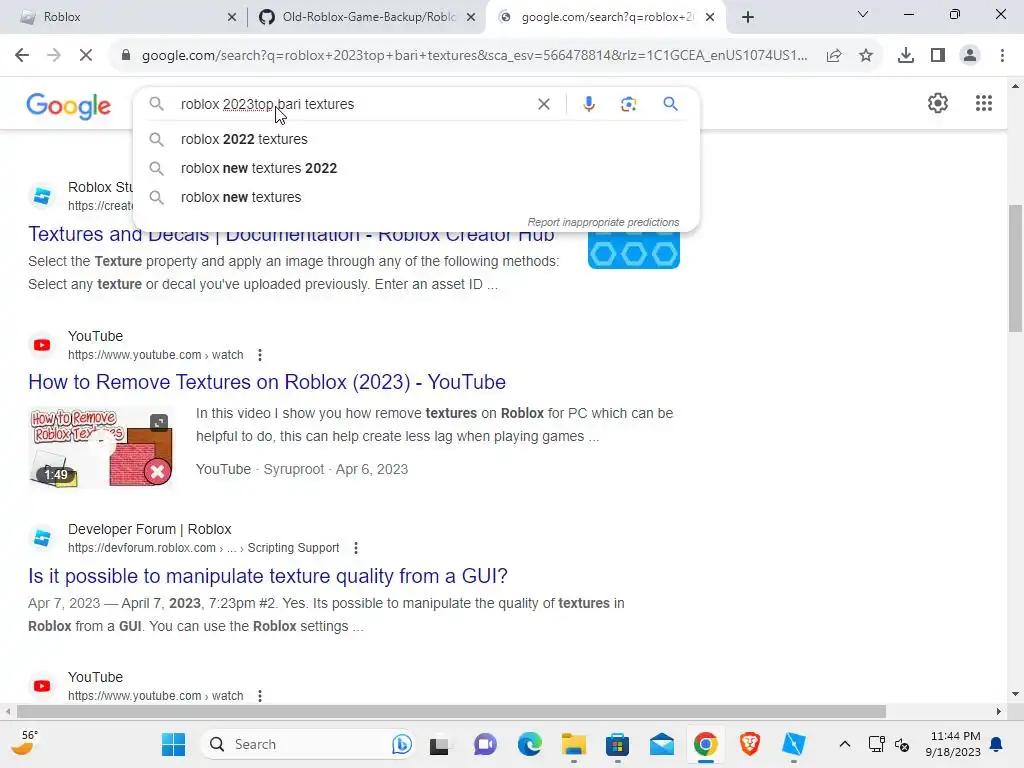This screenshot has height=768, width=1024.
Task: Close the GitHub tab
Action: click(x=471, y=18)
